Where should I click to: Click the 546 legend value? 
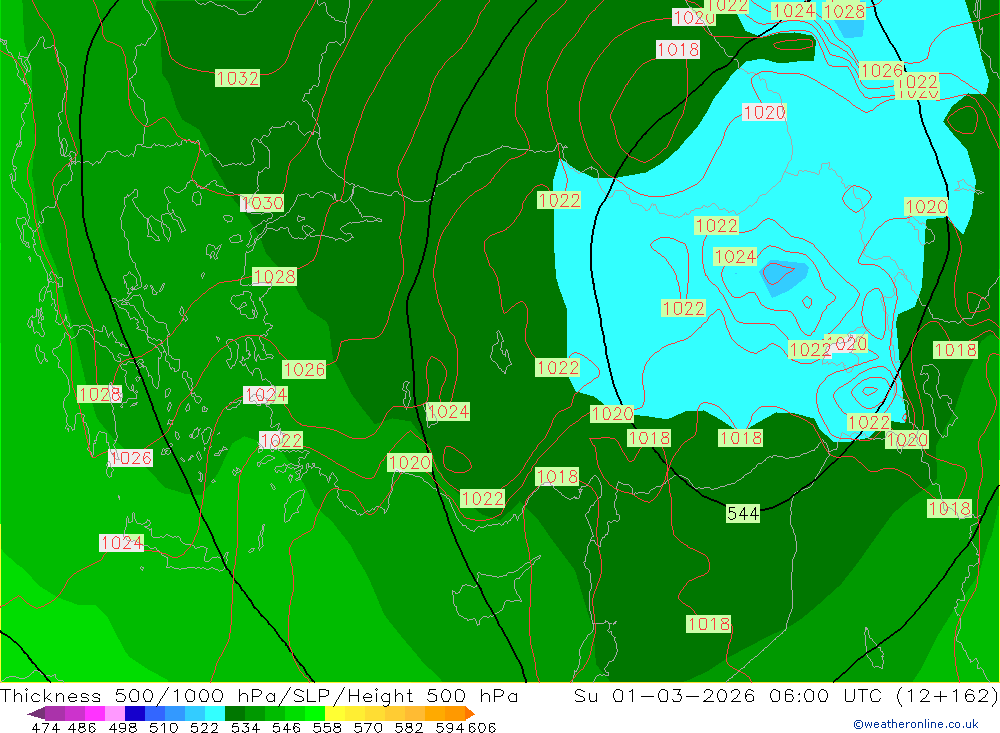285,727
